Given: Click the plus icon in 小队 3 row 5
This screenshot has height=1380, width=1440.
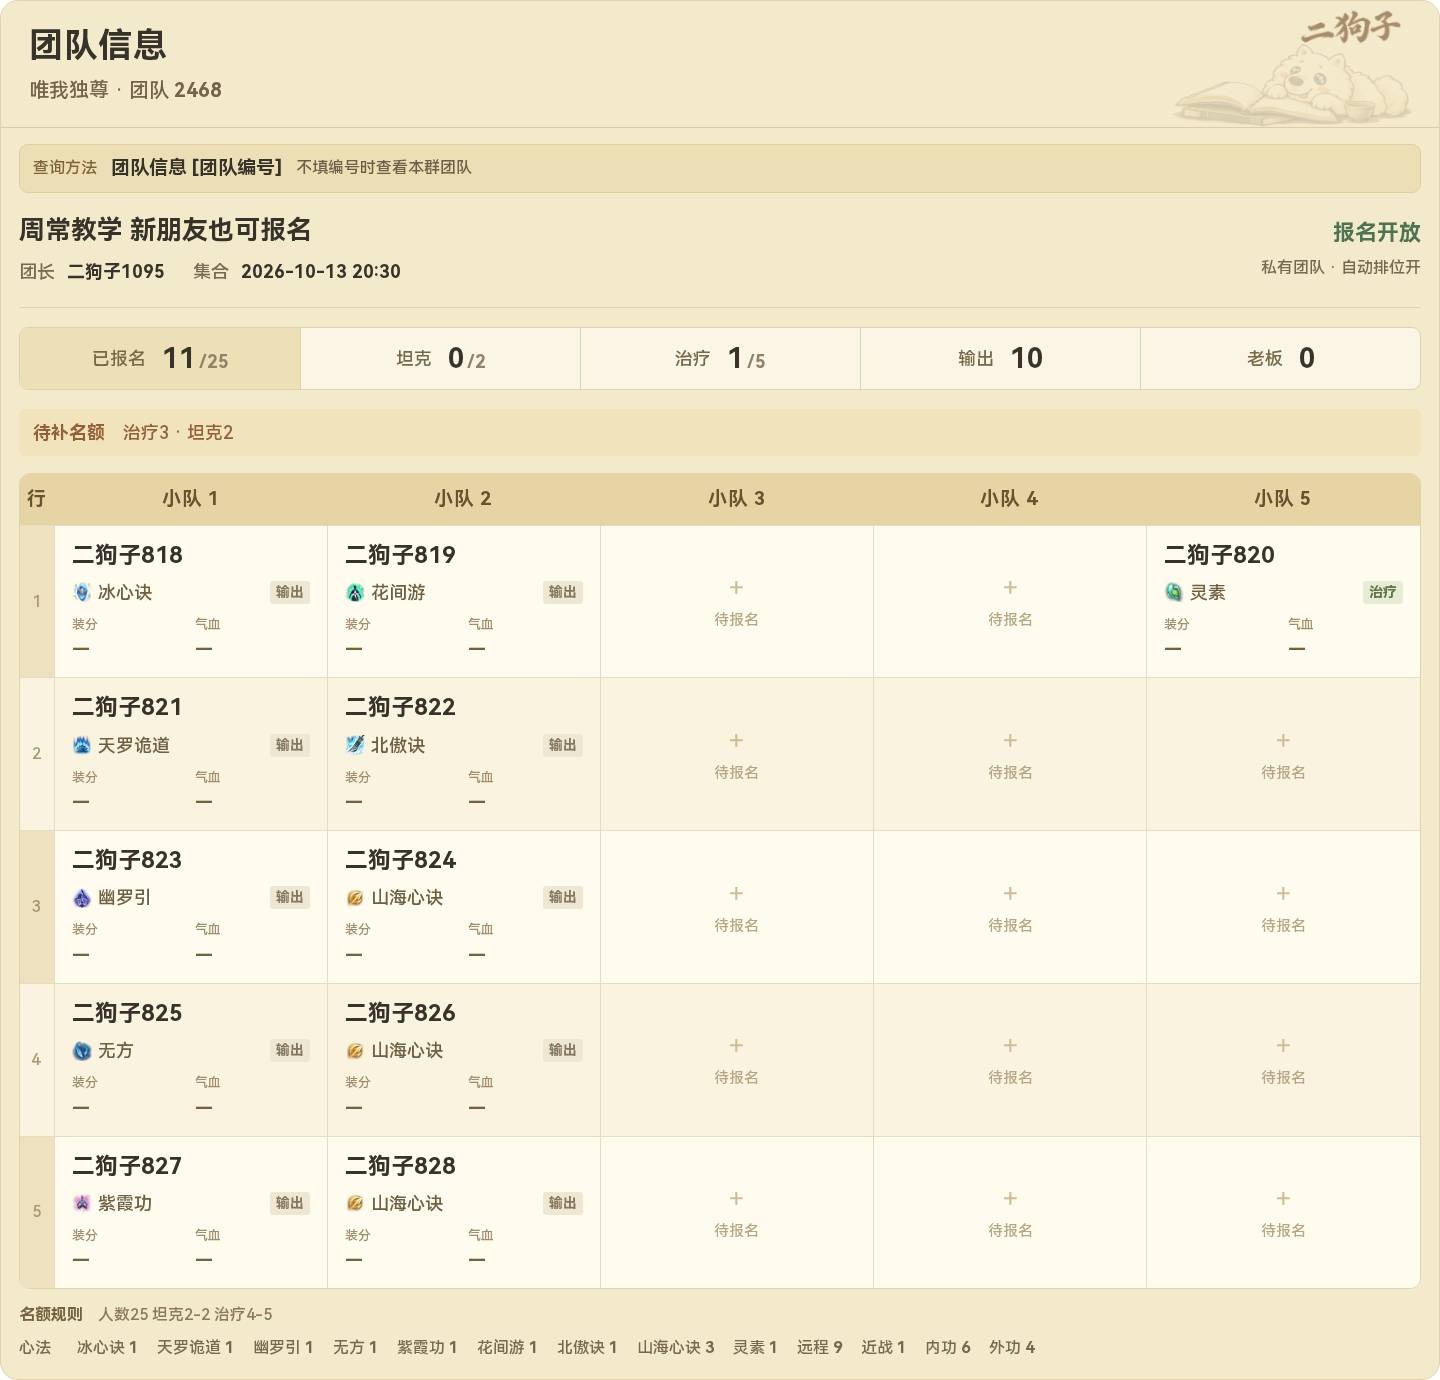Looking at the screenshot, I should click(736, 1198).
